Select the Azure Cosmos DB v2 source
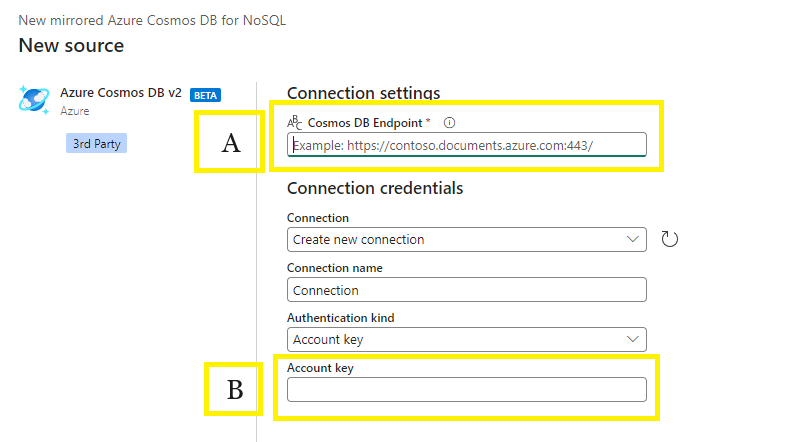 point(120,93)
